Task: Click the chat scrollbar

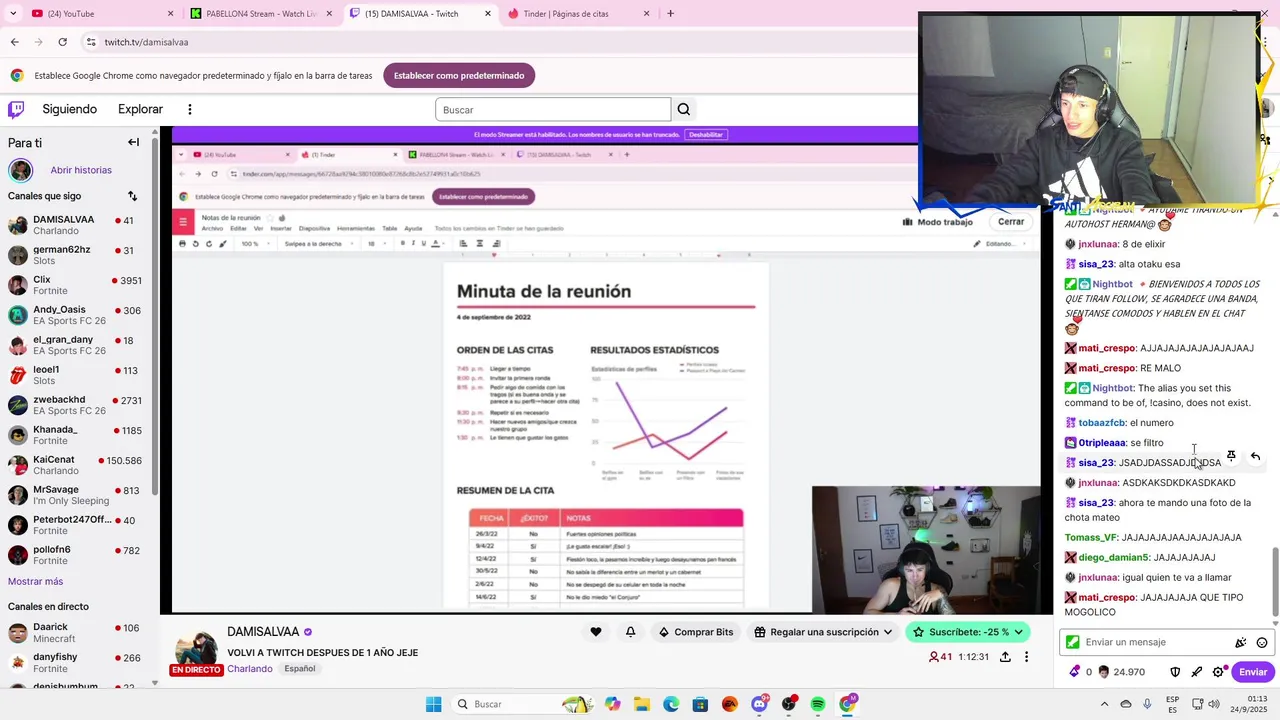Action: 1274,580
